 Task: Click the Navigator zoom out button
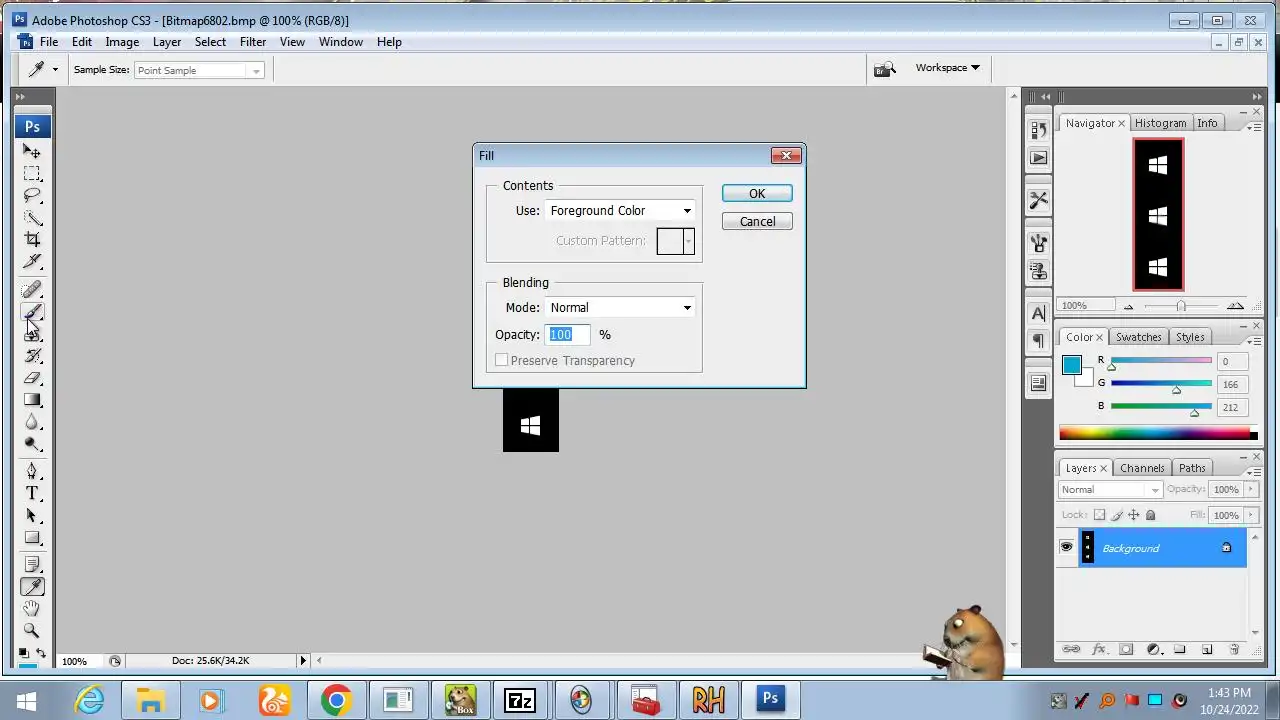click(1129, 306)
